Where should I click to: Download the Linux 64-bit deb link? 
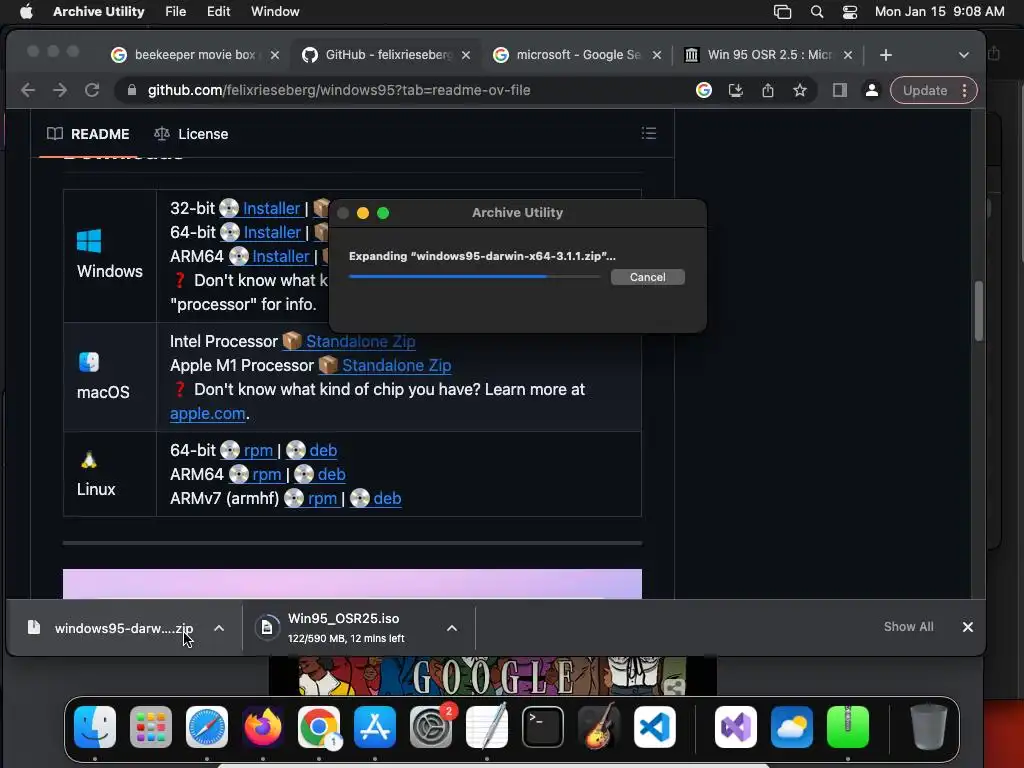(x=323, y=451)
